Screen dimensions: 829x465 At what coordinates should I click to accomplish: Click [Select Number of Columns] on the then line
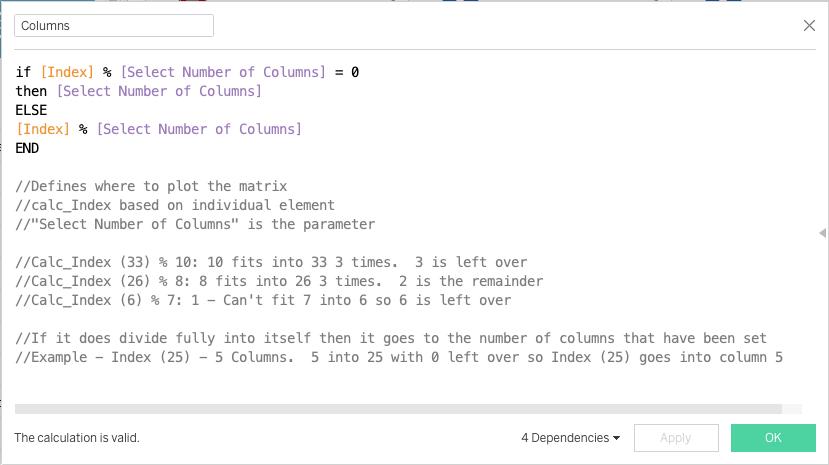(159, 91)
